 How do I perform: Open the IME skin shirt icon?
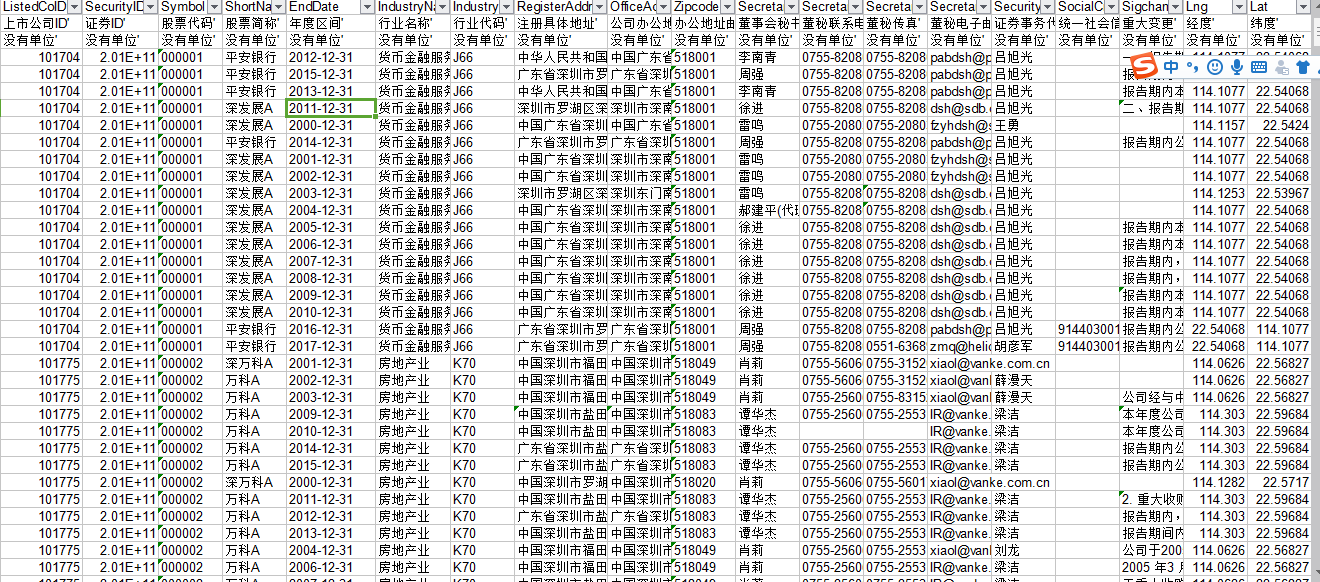coord(1302,66)
